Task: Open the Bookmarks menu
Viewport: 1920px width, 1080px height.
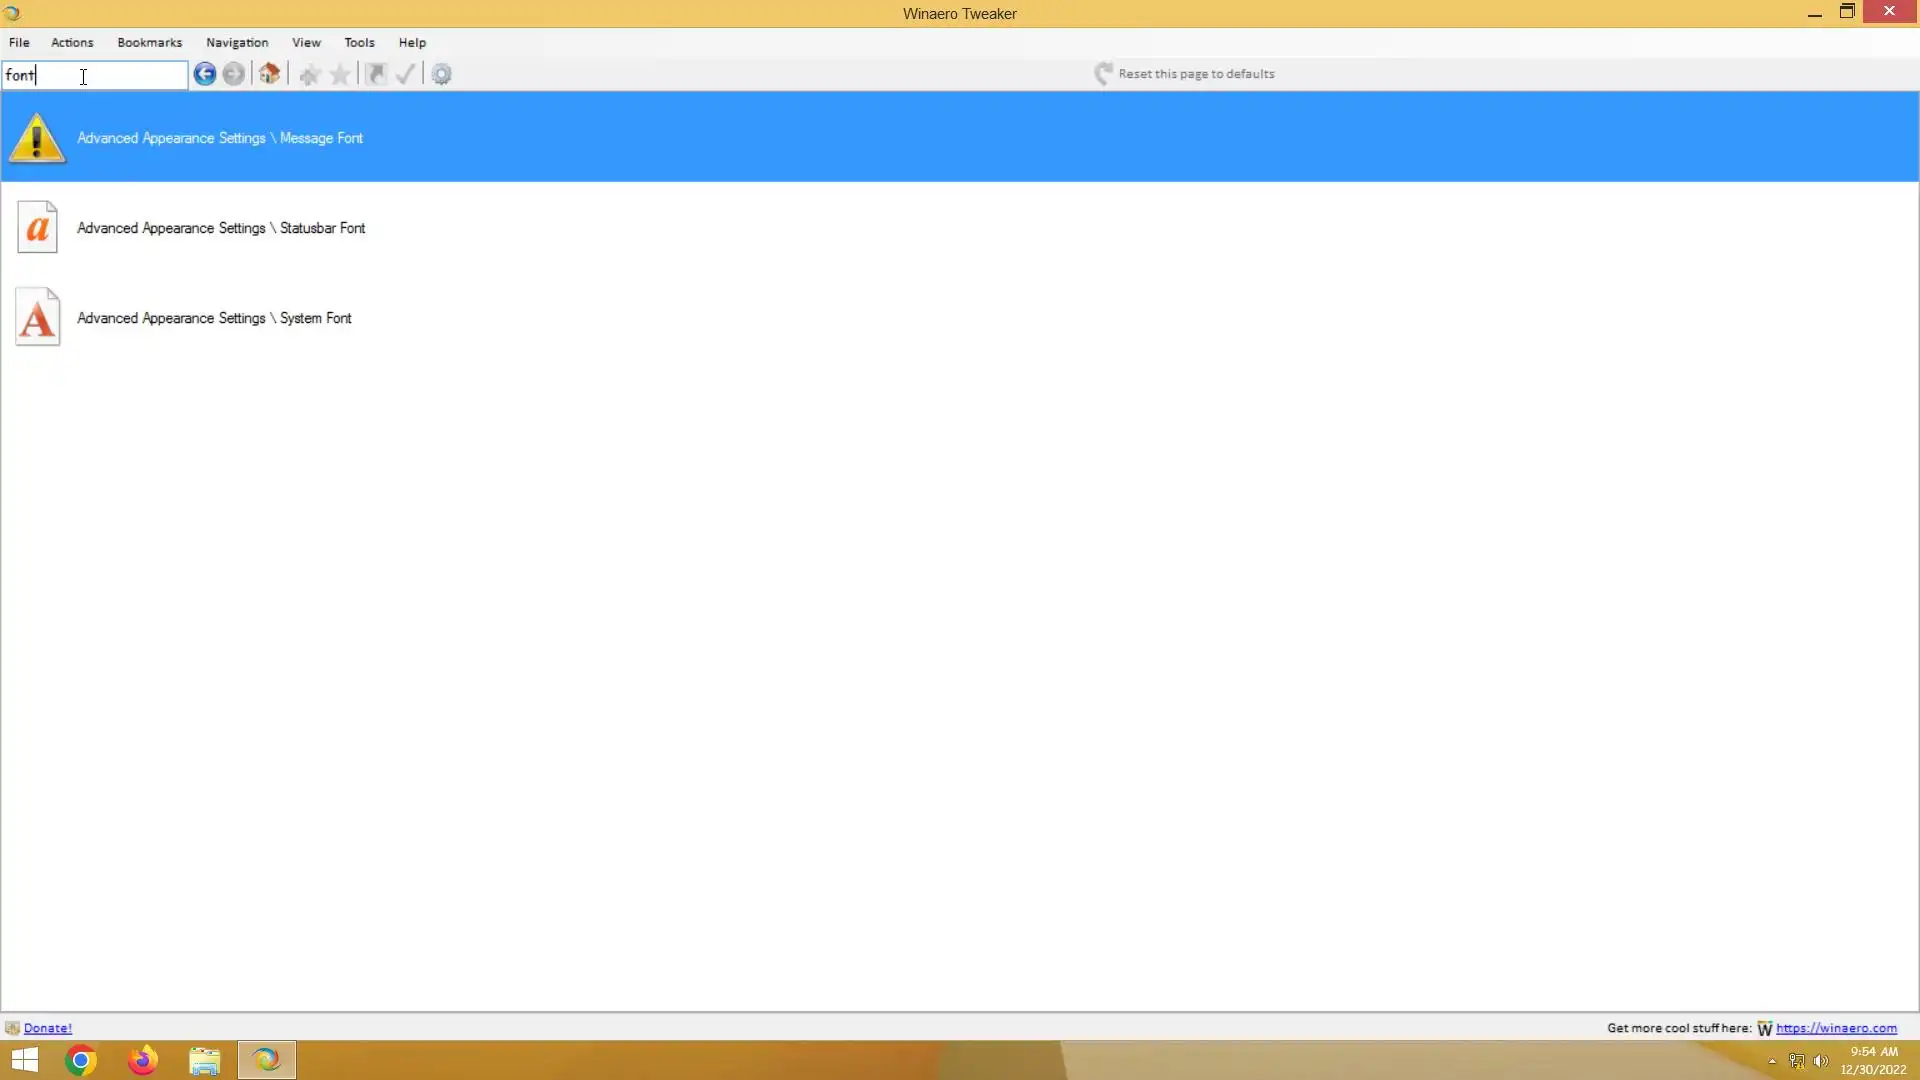Action: (149, 42)
